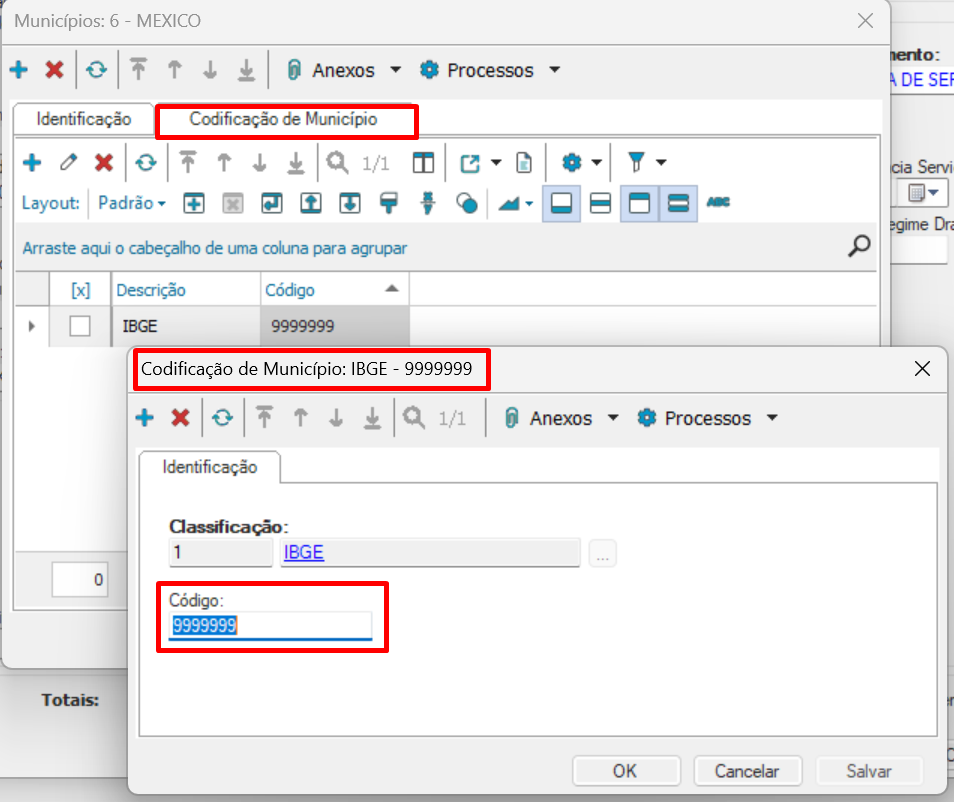Move to next row in grid toolbar
Screen dimensions: 954x802
point(260,162)
